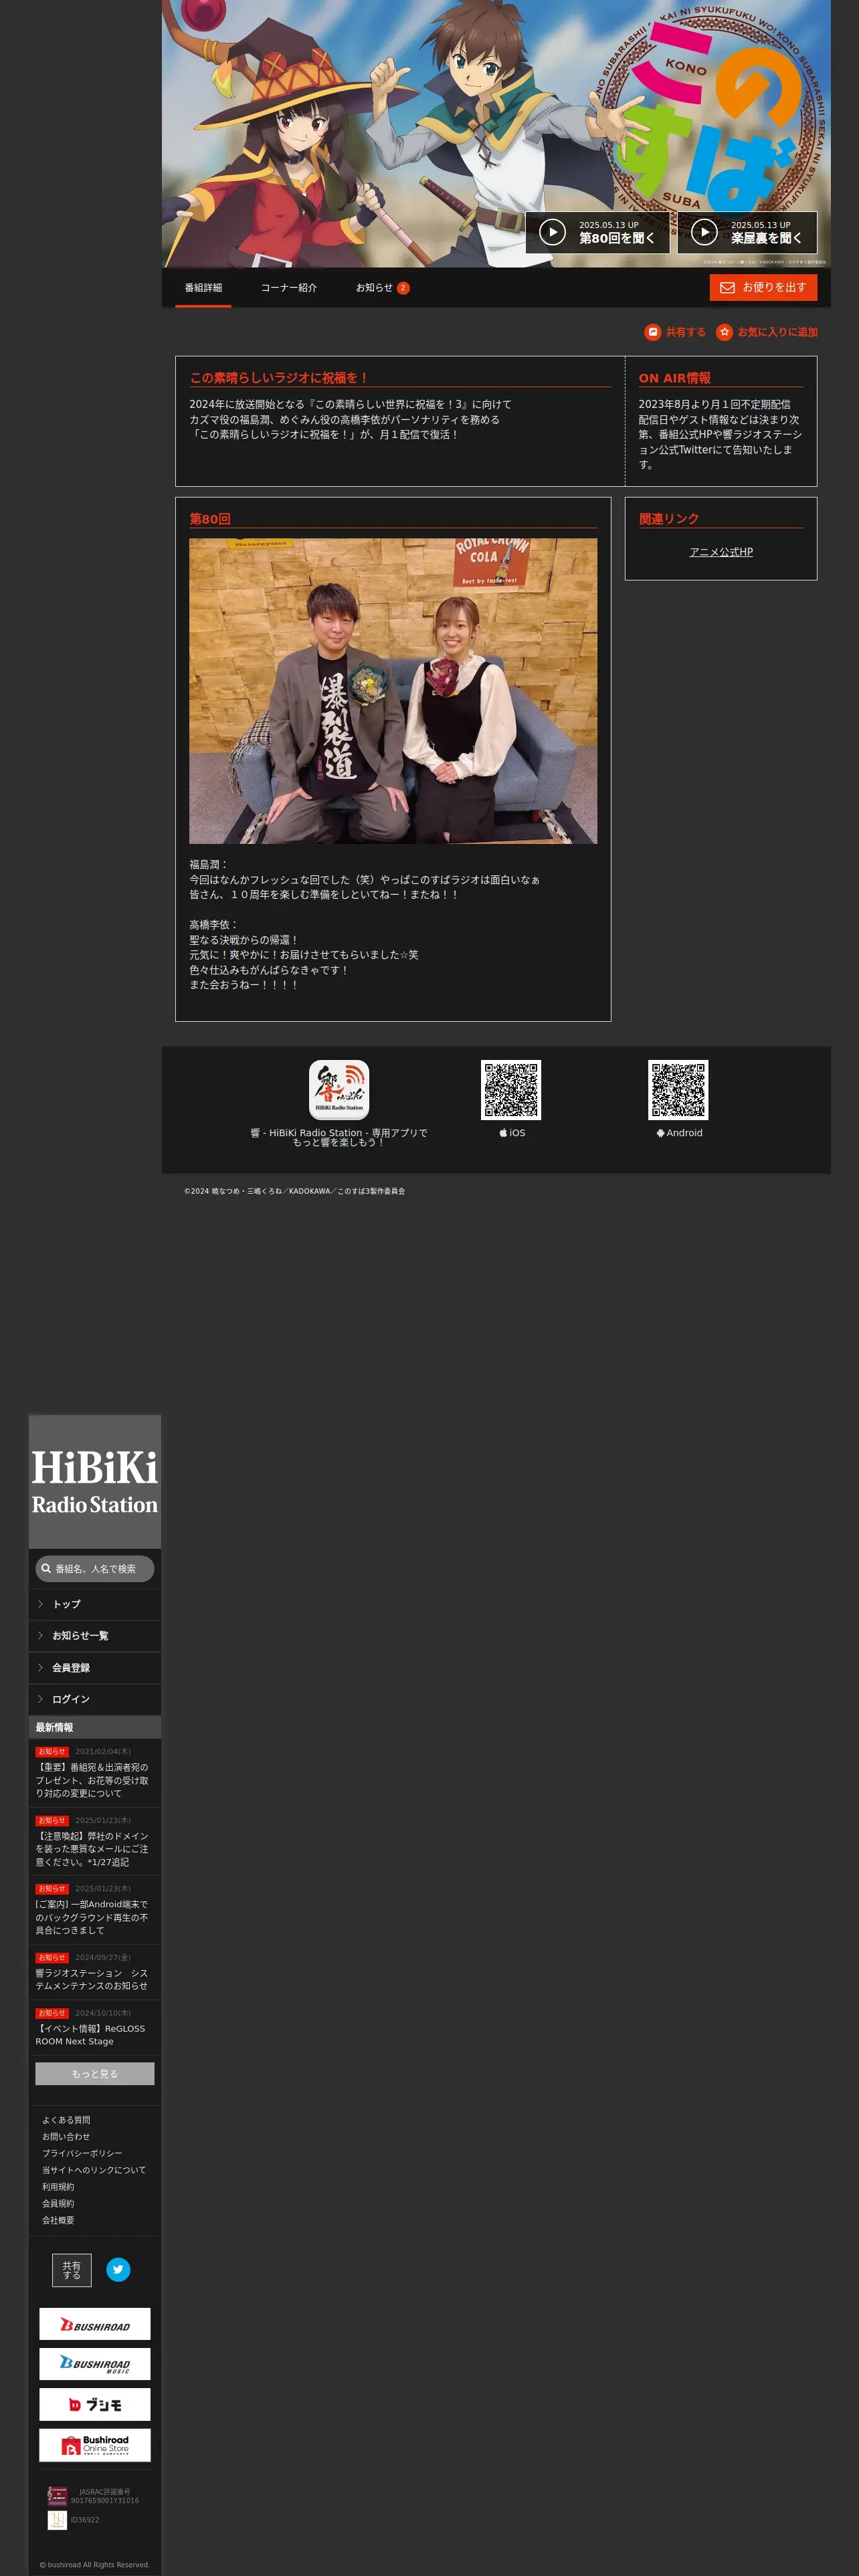This screenshot has height=2576, width=859.
Task: Click the chevron beside トップ
Action: tap(40, 1604)
